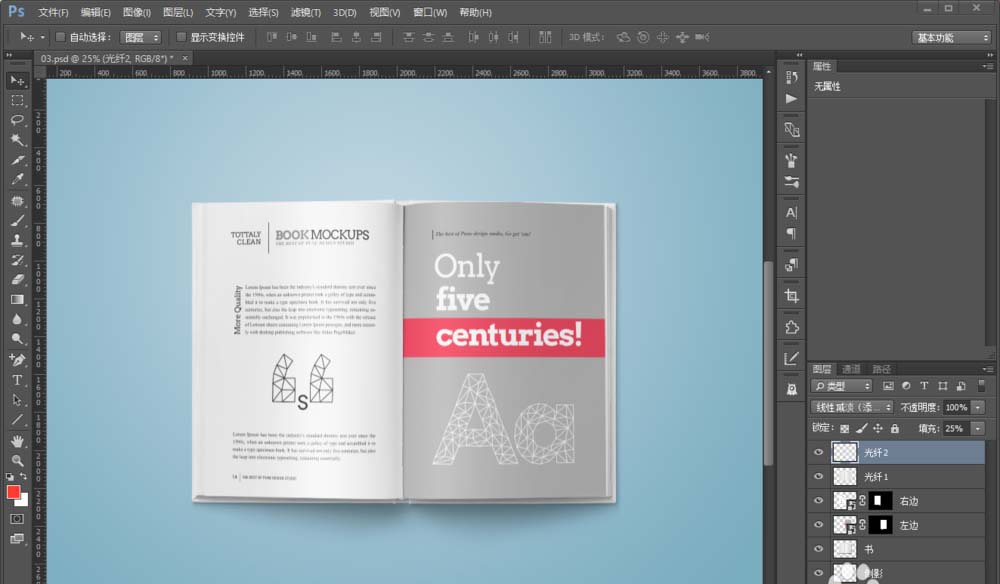Select the Zoom tool in toolbar
This screenshot has height=584, width=1000.
(18, 461)
